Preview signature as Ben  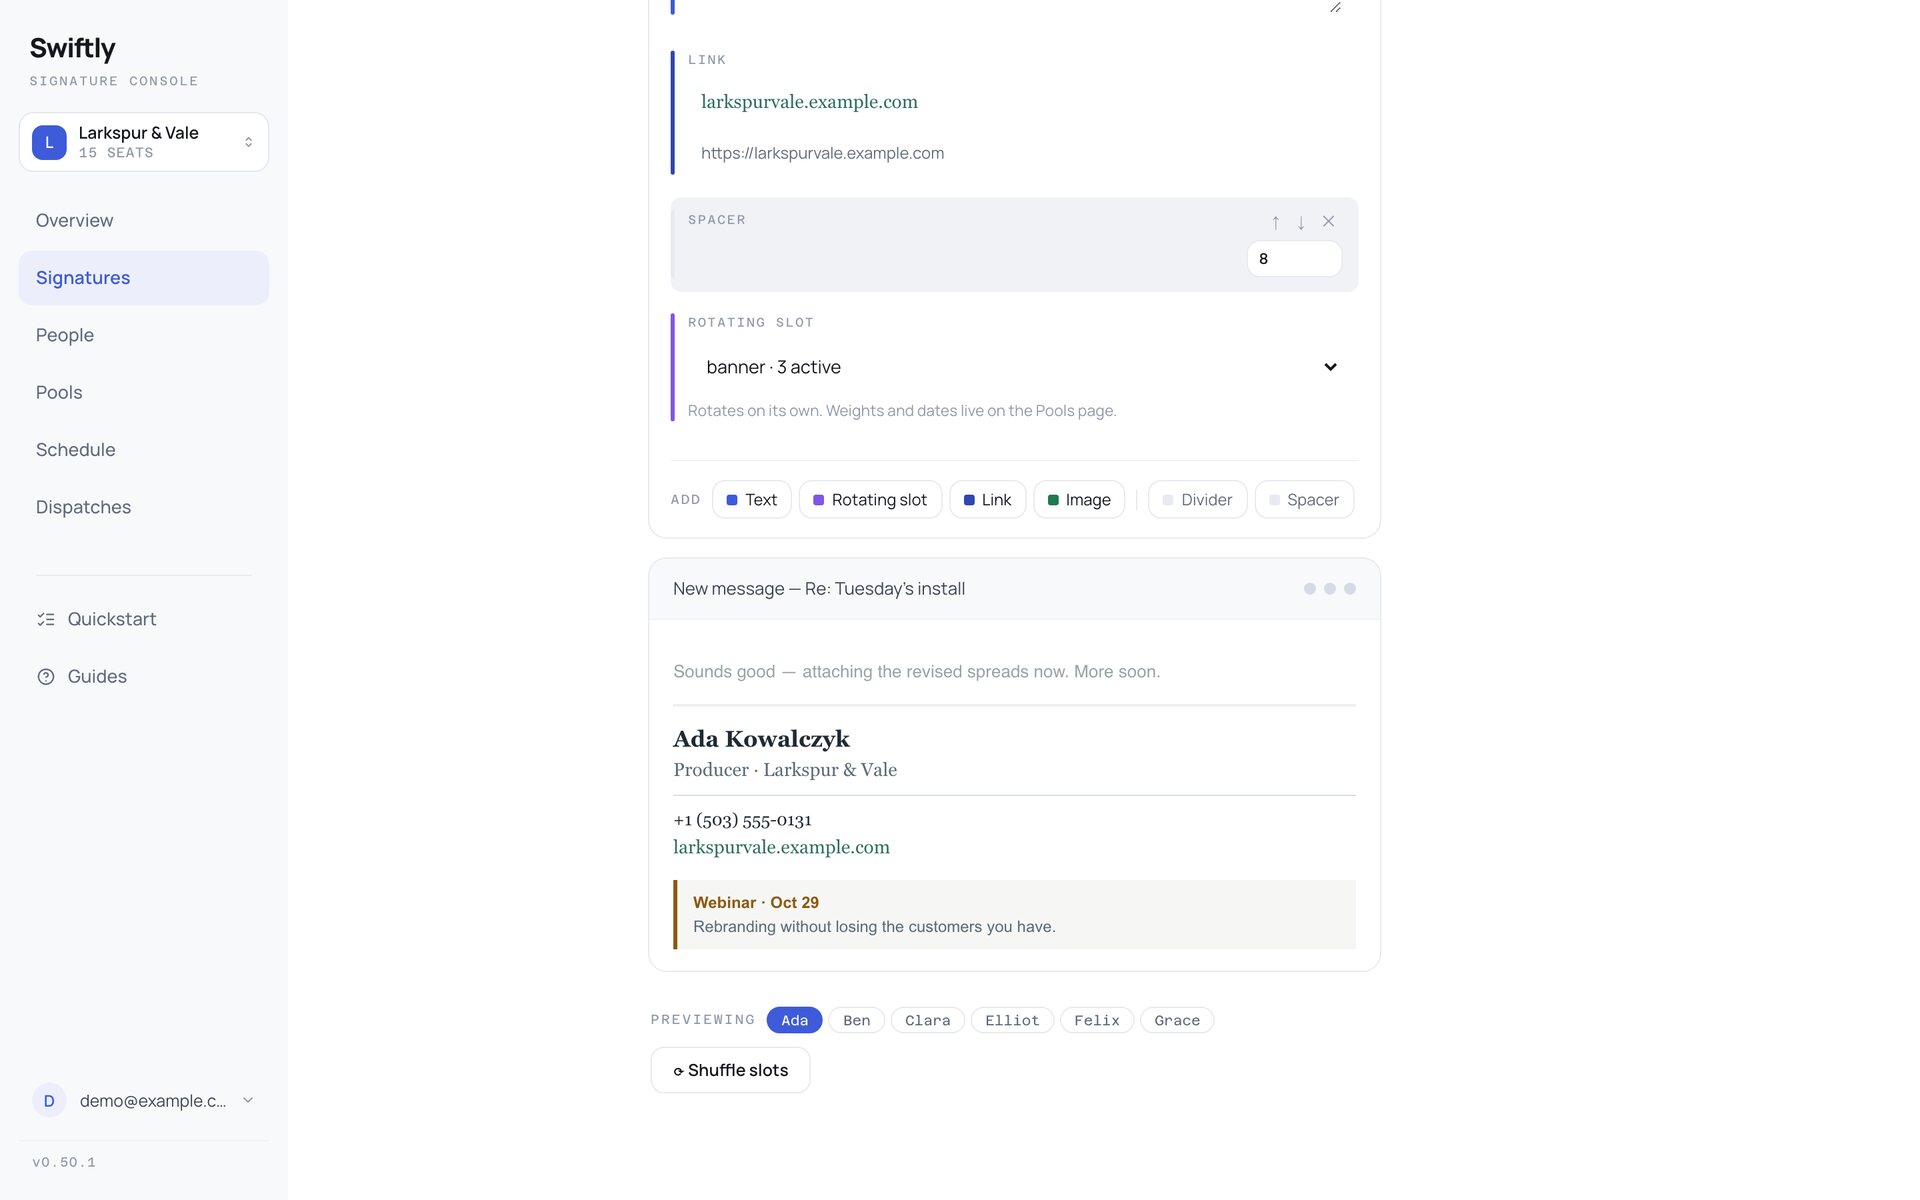tap(856, 1020)
